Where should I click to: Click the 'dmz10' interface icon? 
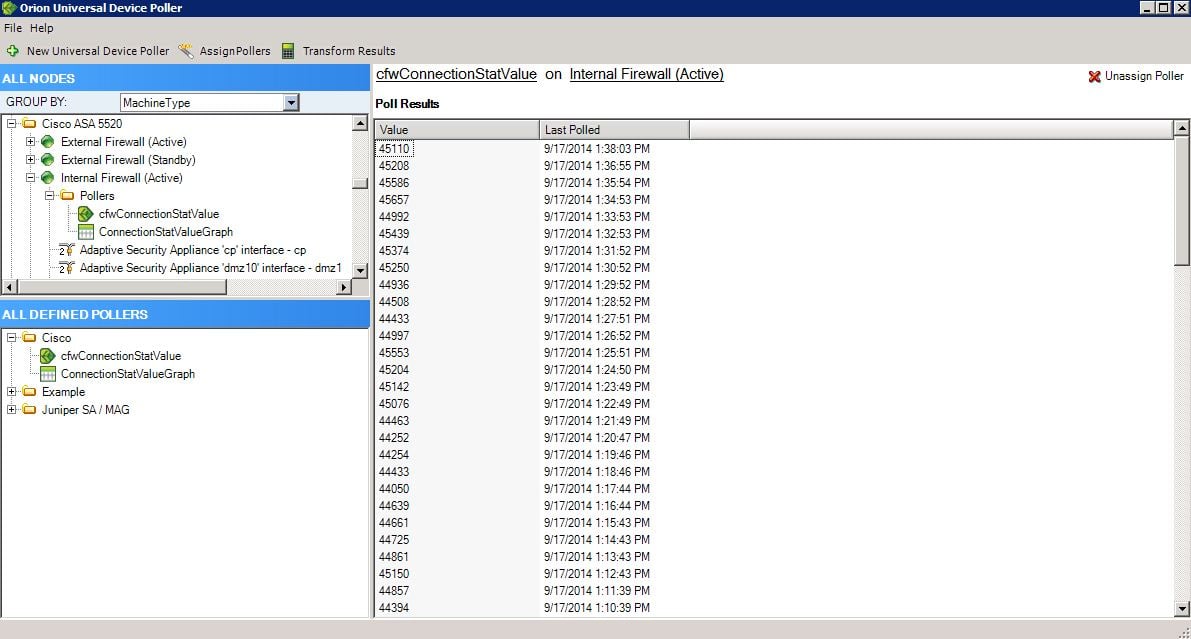coord(67,267)
